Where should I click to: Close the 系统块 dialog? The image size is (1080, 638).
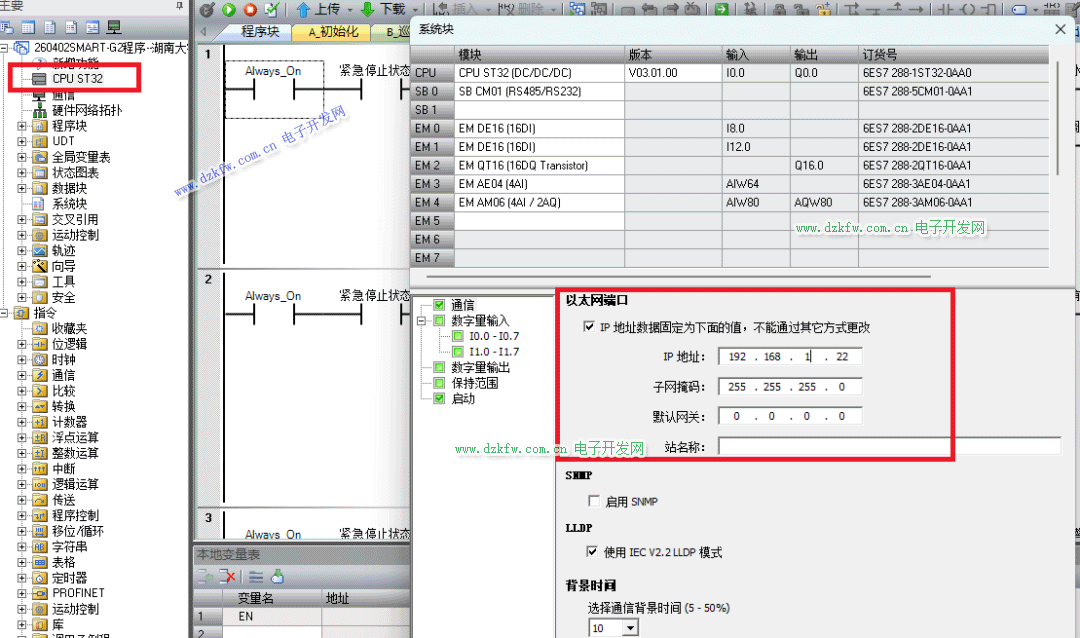tap(1060, 29)
